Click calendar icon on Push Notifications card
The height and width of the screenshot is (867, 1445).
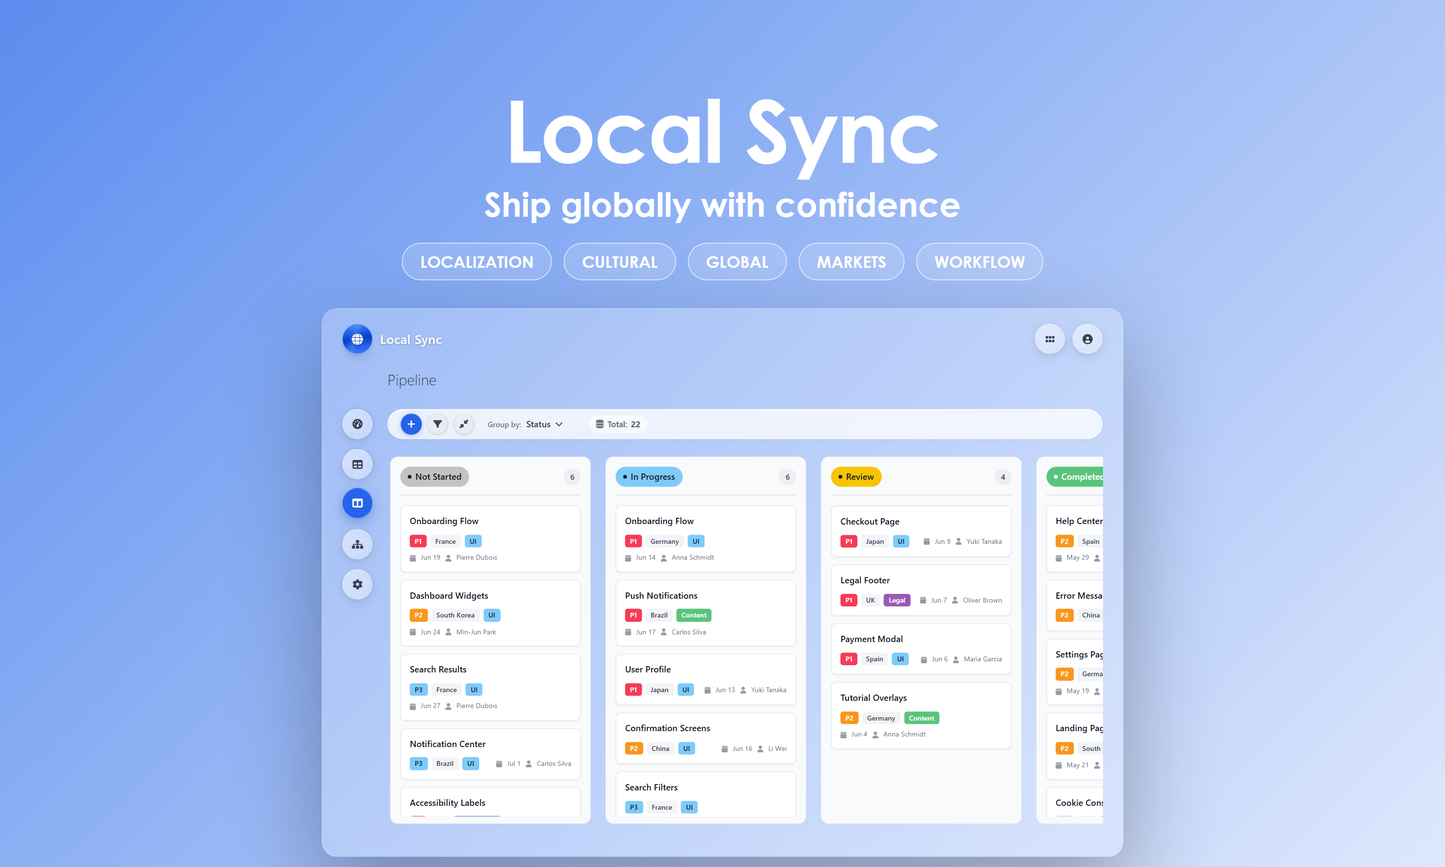[x=628, y=632]
